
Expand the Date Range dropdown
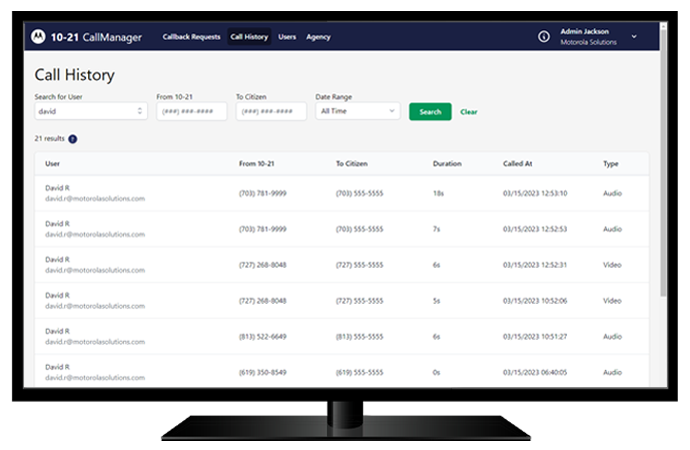[x=357, y=112]
